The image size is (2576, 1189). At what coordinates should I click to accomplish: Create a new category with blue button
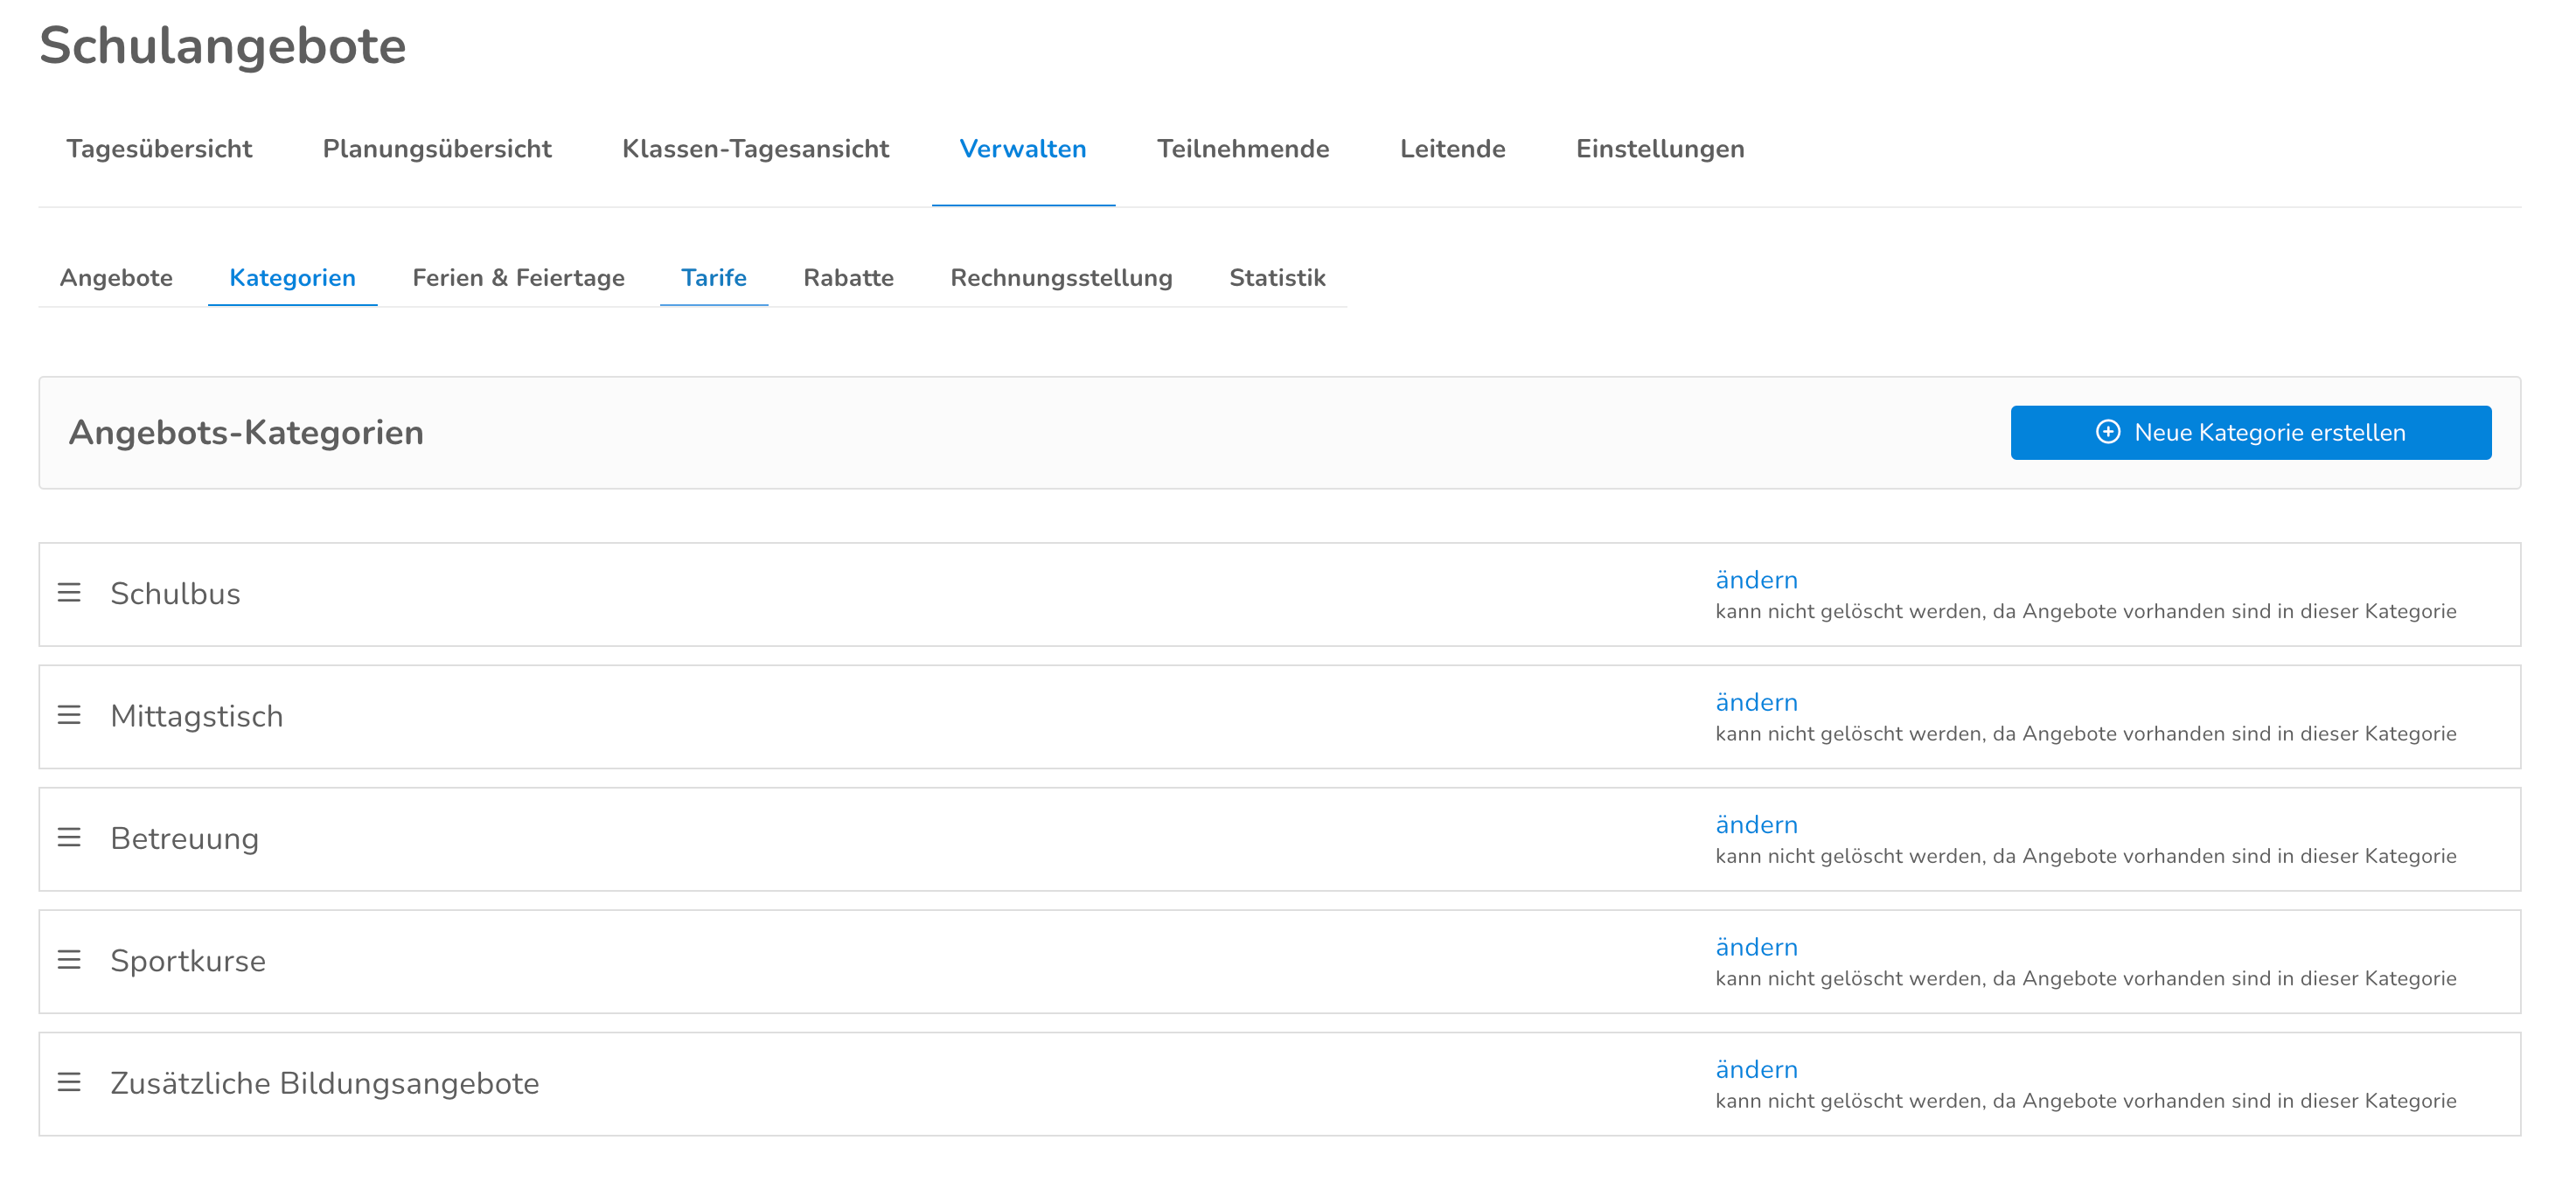pyautogui.click(x=2250, y=432)
